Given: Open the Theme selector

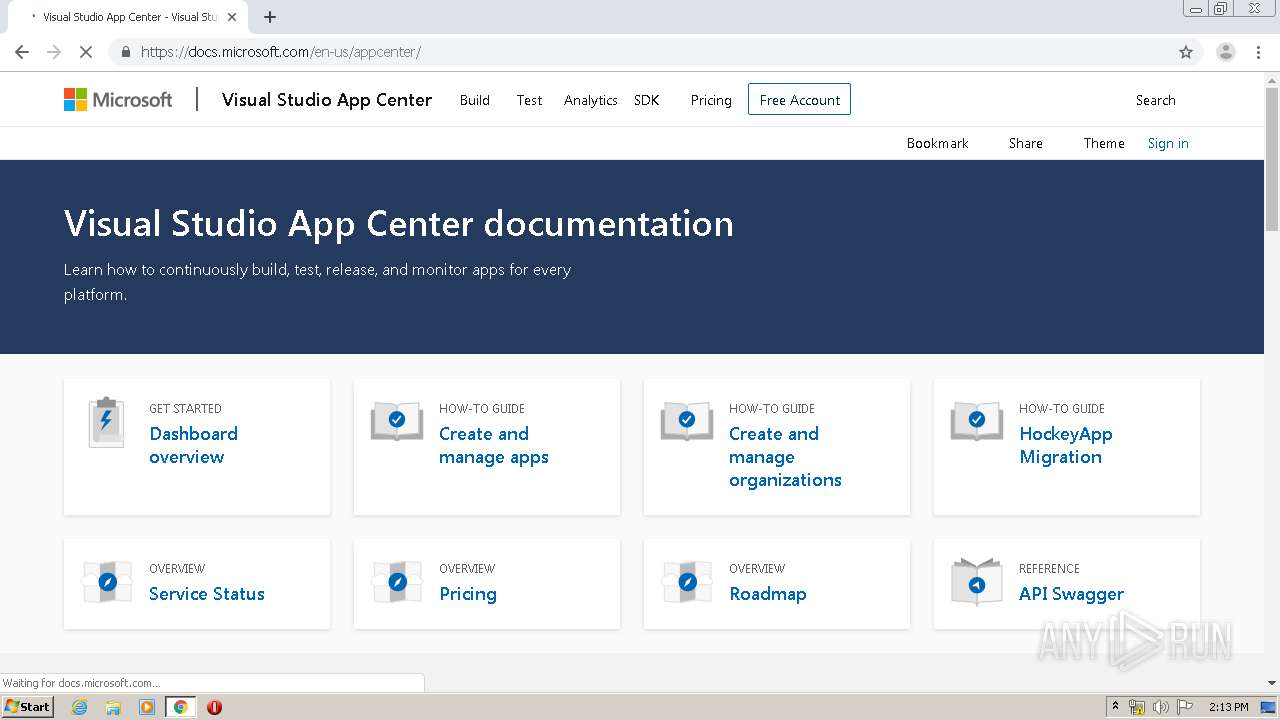Looking at the screenshot, I should pos(1104,143).
